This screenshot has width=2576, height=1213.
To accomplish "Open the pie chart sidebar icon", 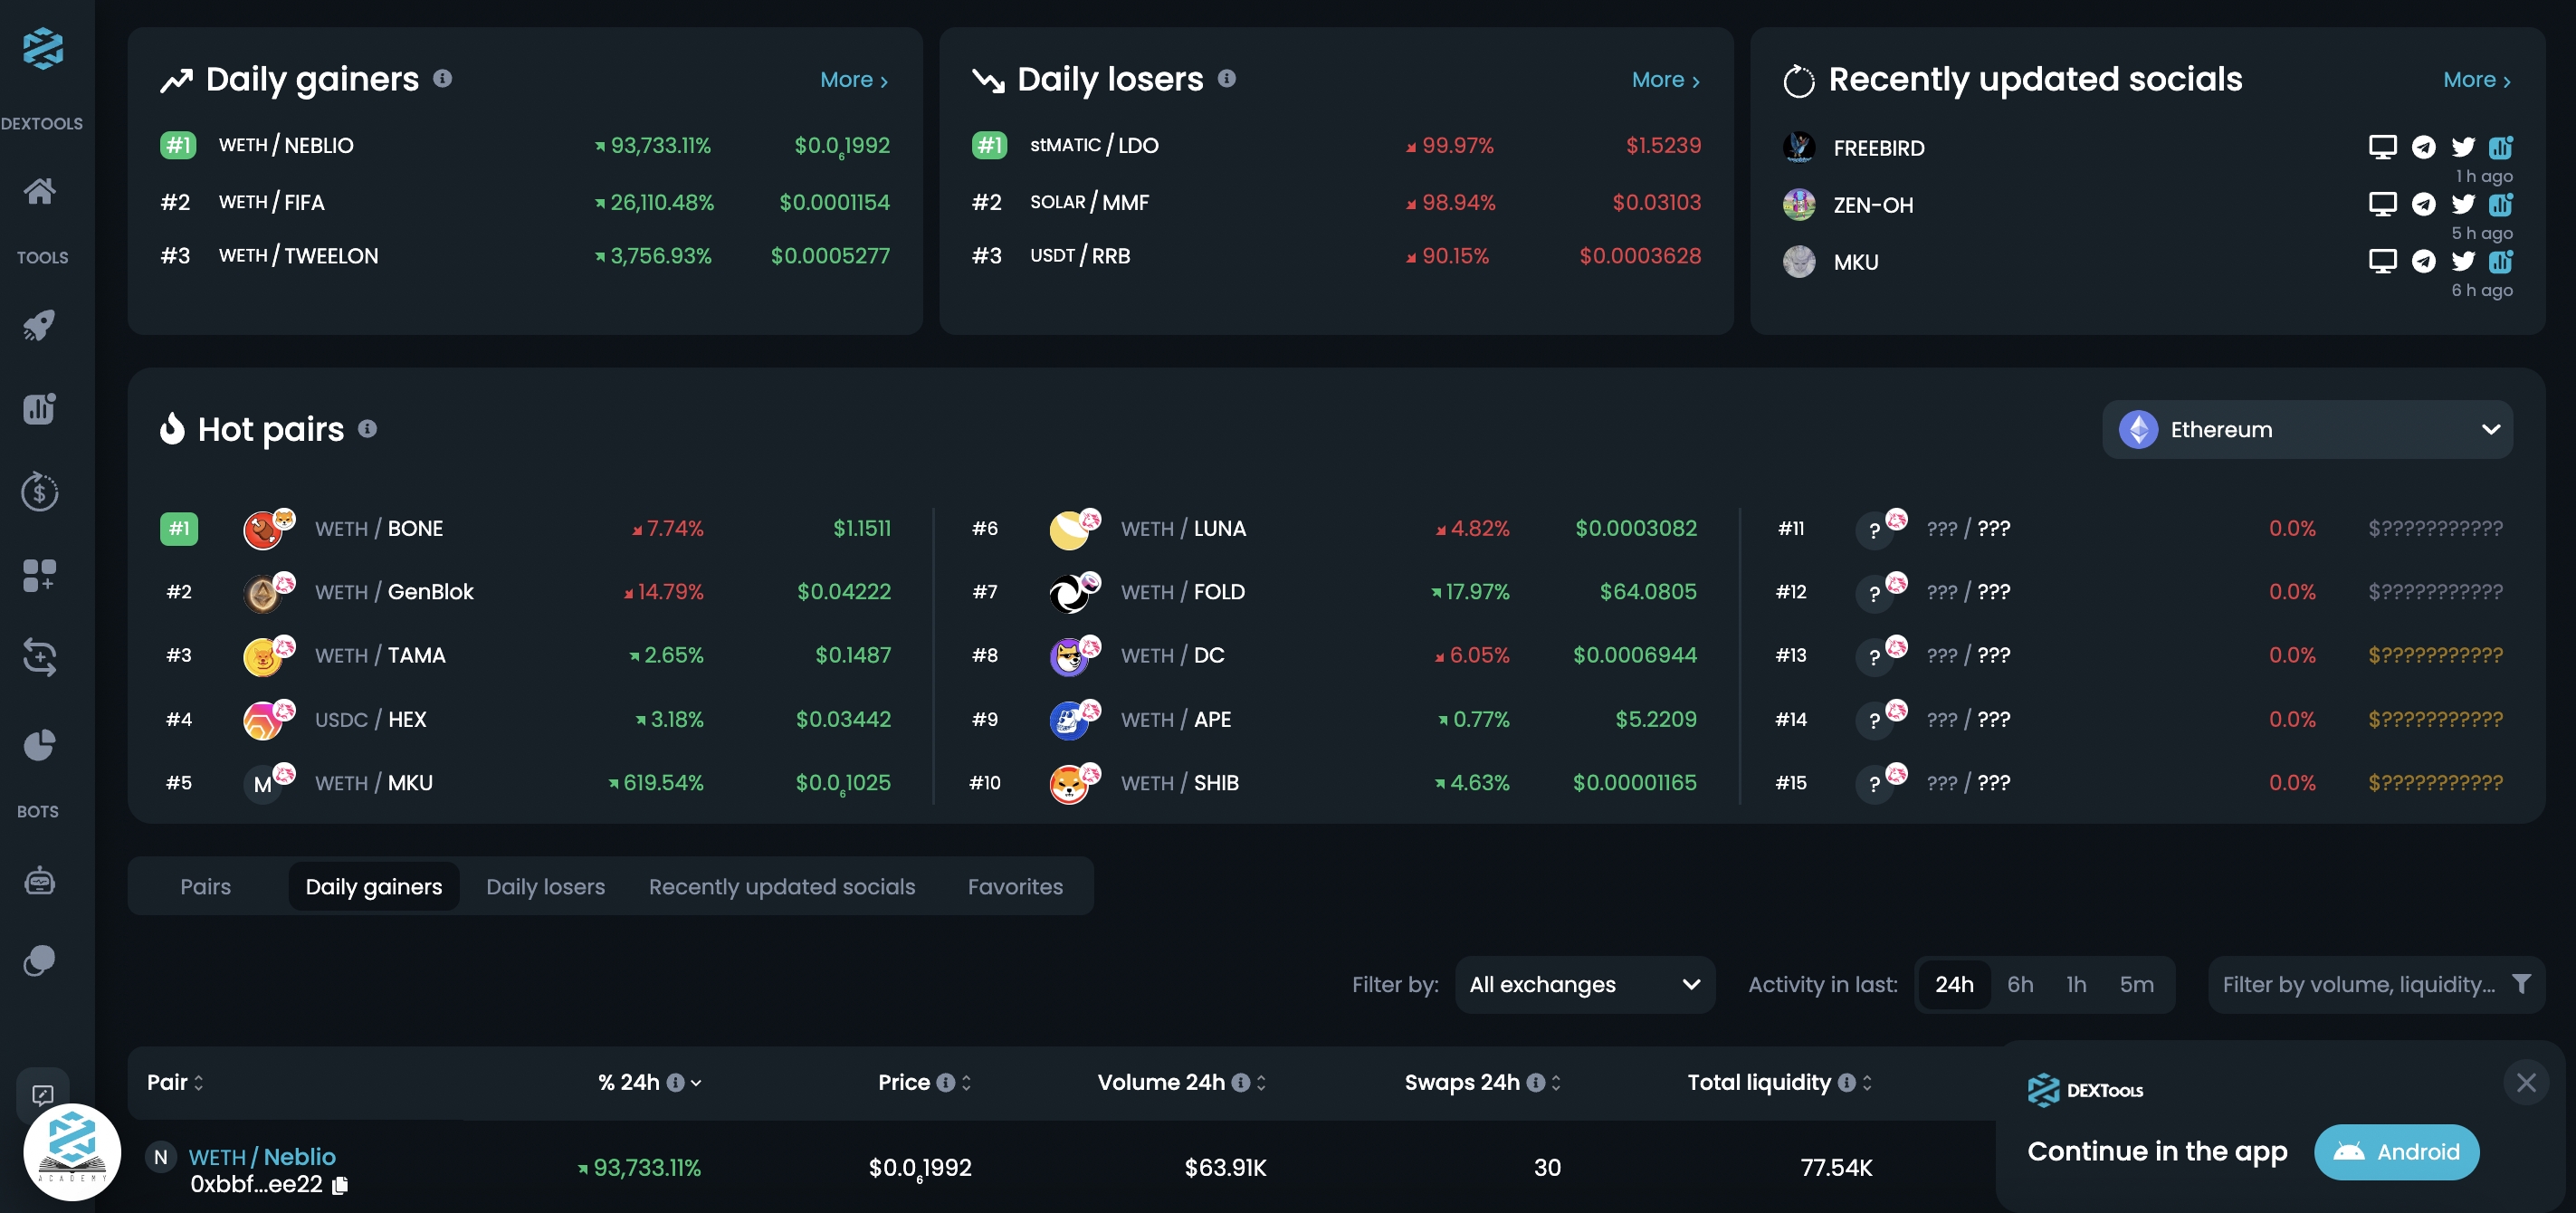I will pyautogui.click(x=40, y=744).
